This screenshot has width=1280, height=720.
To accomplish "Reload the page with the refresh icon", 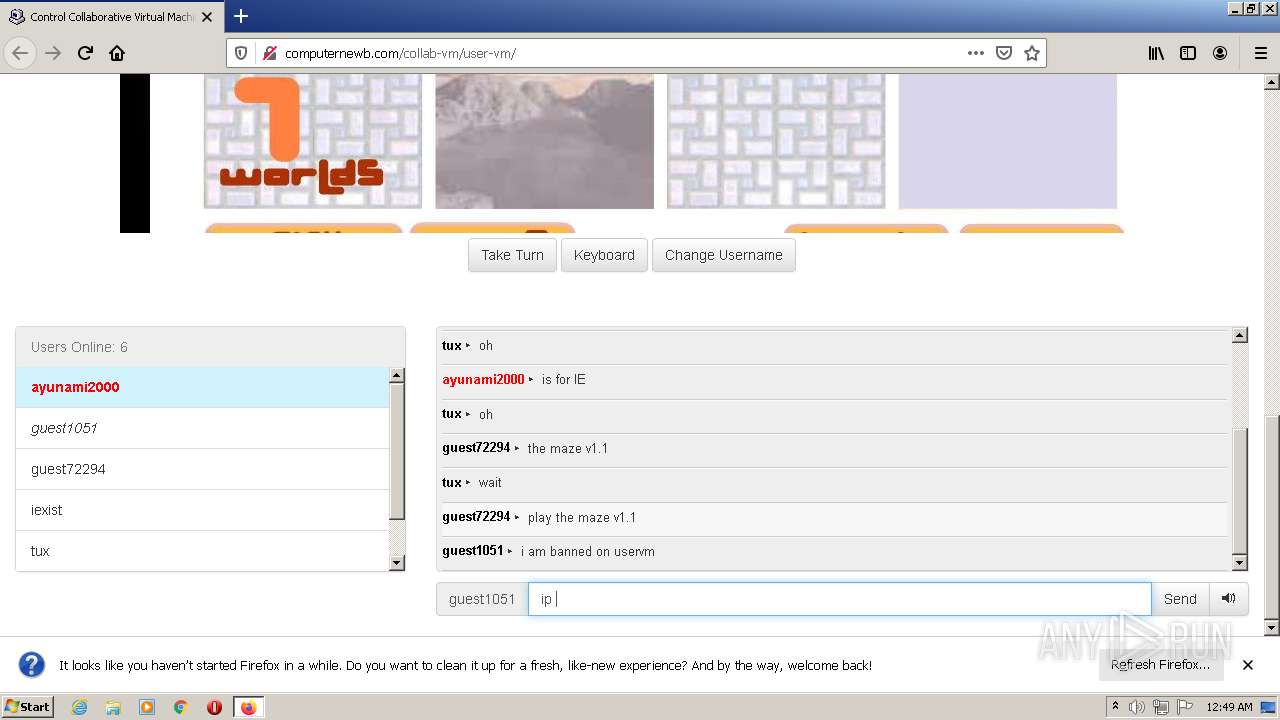I will pyautogui.click(x=86, y=53).
